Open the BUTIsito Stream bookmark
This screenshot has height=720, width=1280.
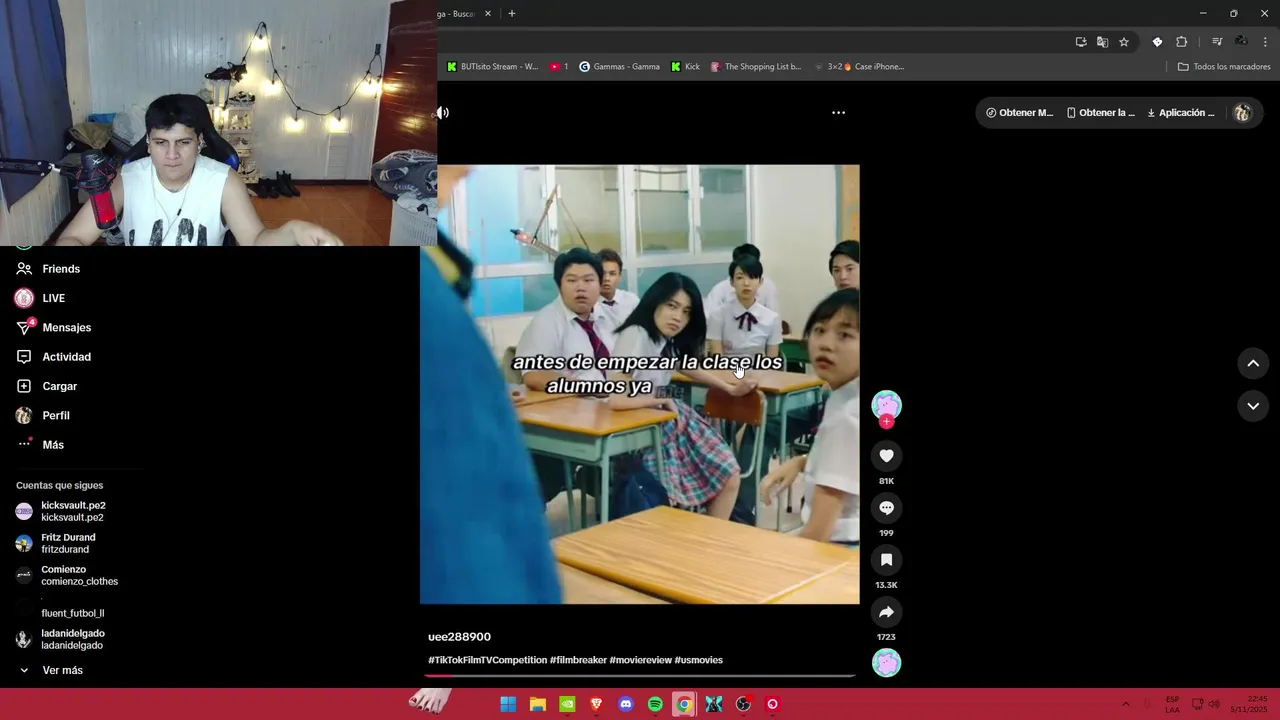492,67
